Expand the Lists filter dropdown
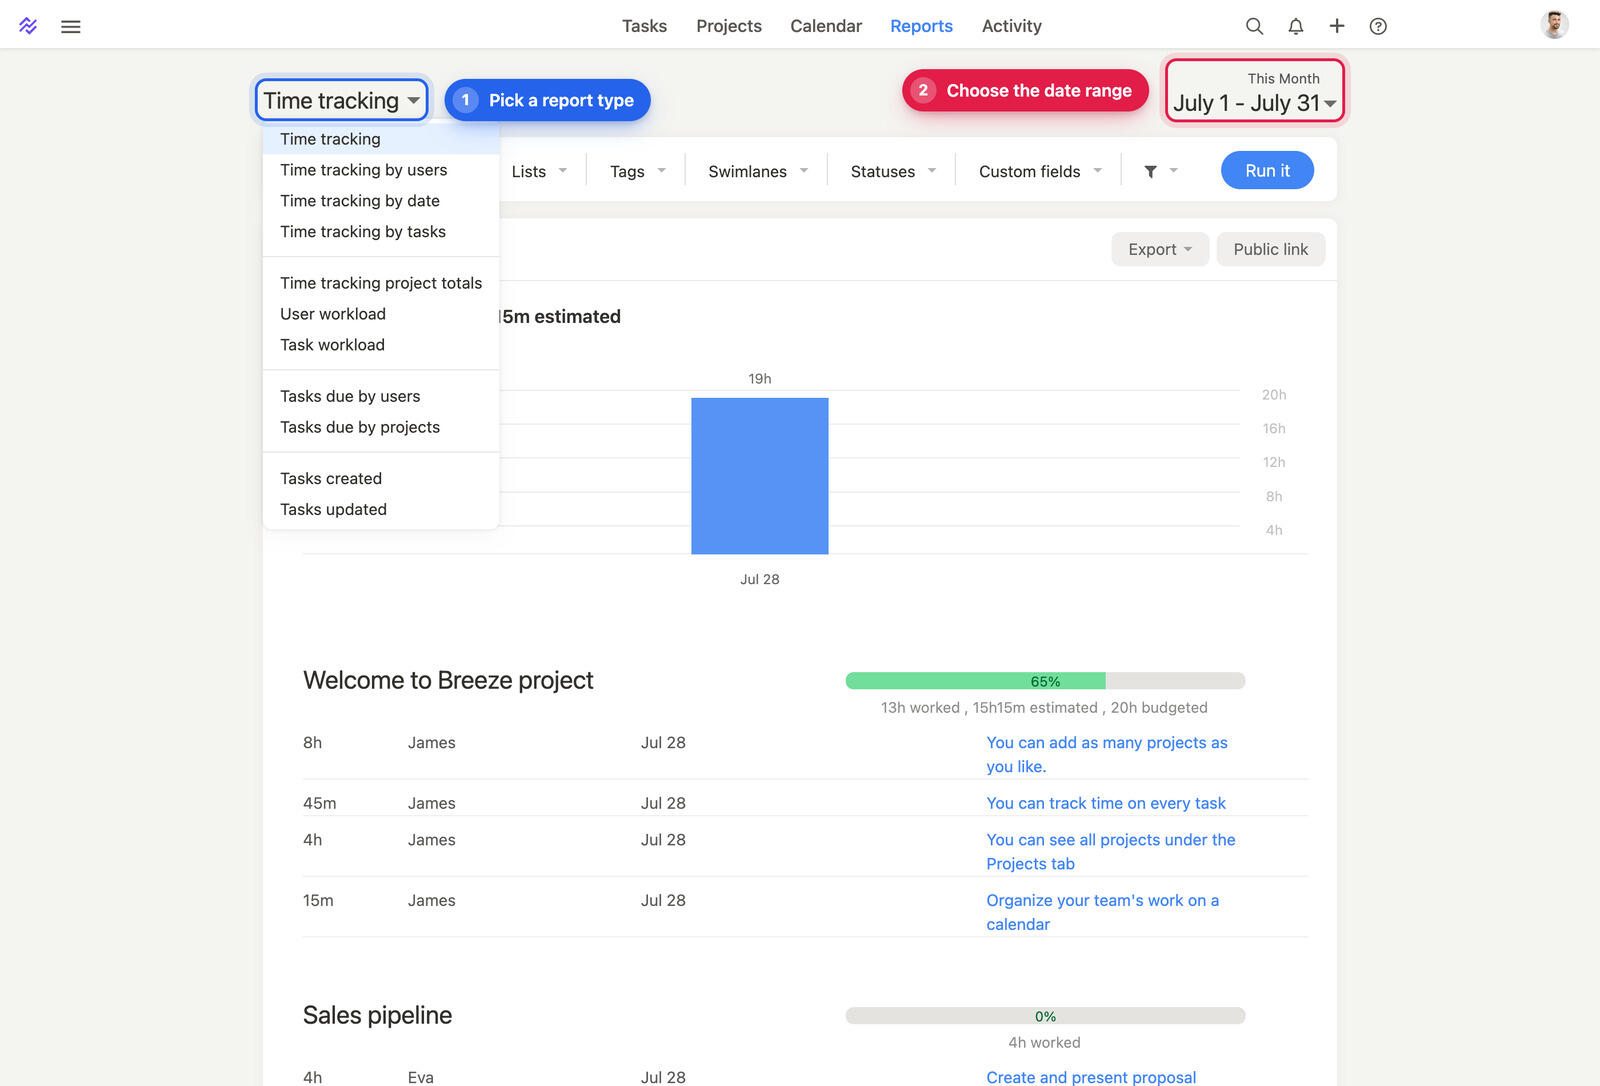This screenshot has width=1600, height=1086. tap(539, 171)
